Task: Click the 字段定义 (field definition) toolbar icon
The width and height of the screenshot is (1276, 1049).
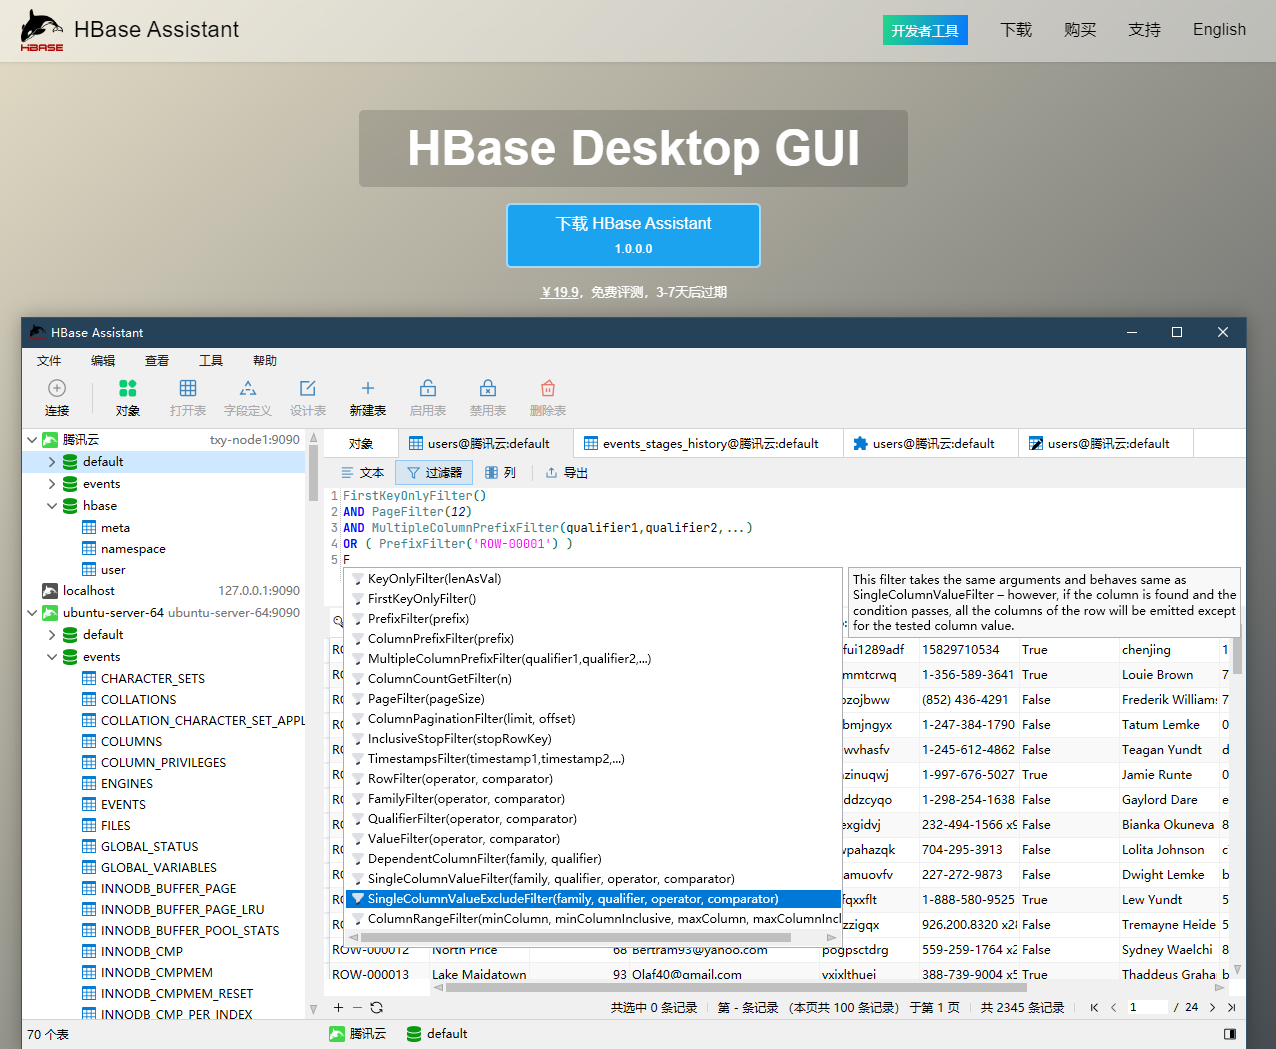Action: (x=248, y=388)
